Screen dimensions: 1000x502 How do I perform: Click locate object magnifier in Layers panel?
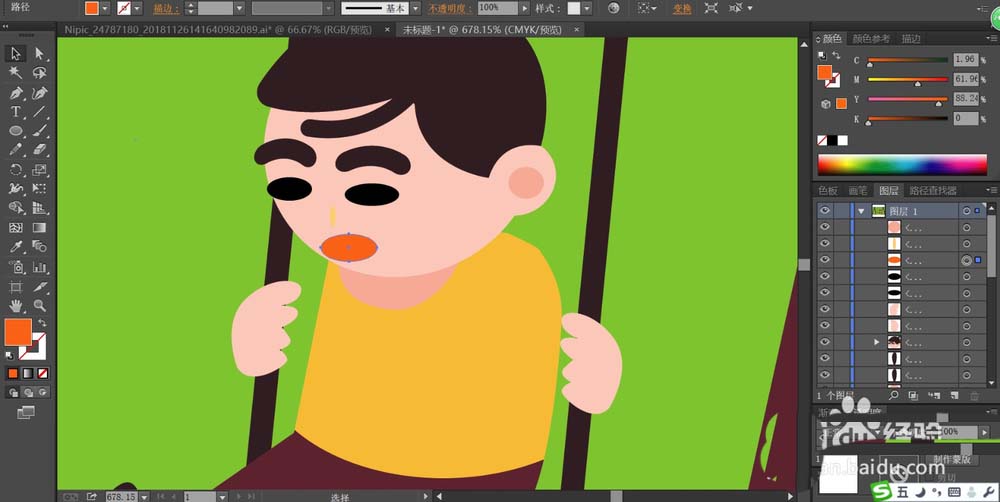coord(893,395)
